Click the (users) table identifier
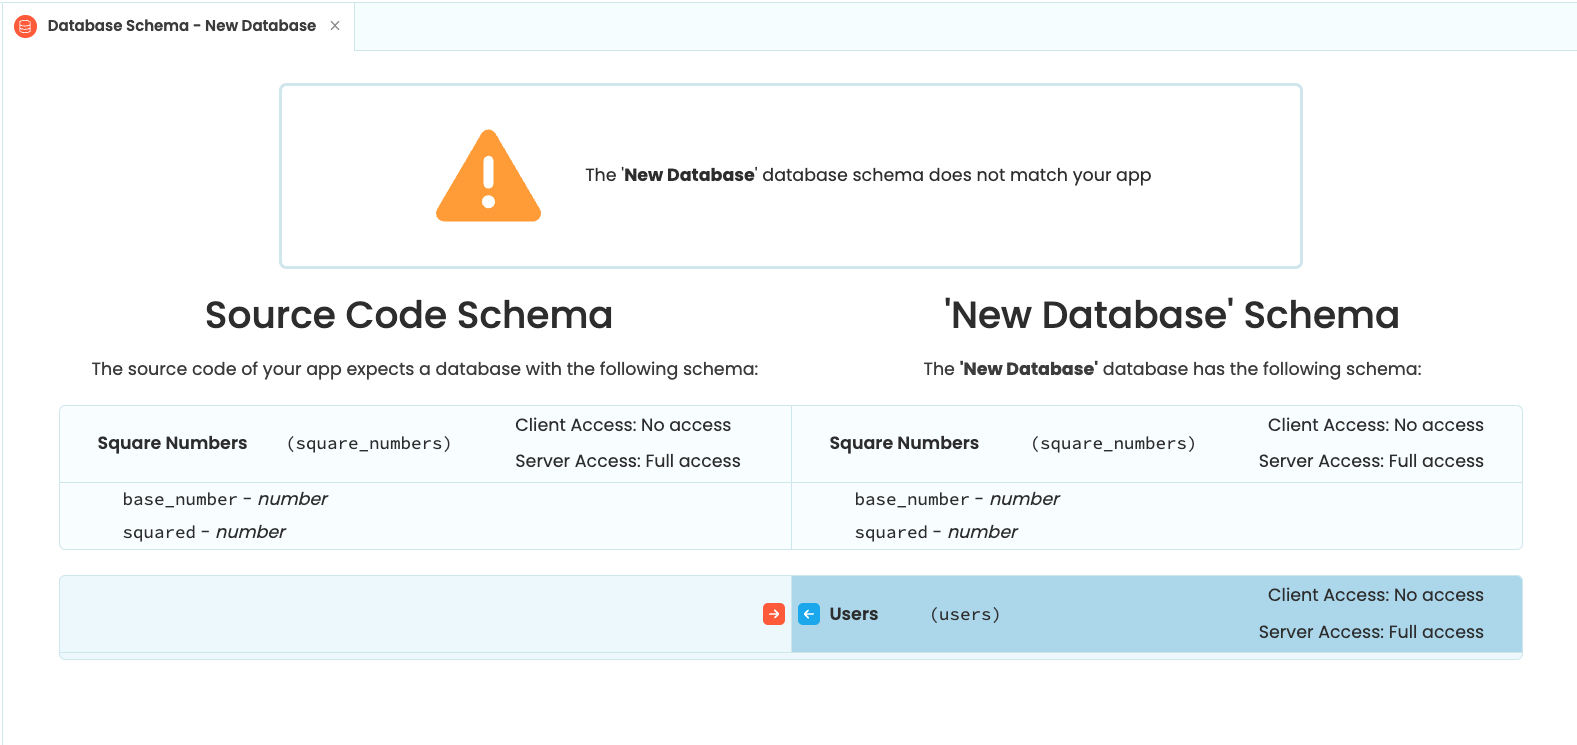The image size is (1577, 745). click(x=964, y=614)
